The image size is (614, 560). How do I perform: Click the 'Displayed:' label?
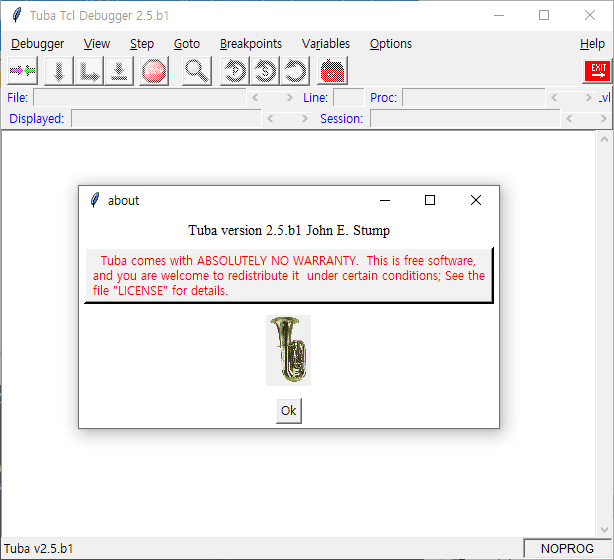[x=36, y=119]
